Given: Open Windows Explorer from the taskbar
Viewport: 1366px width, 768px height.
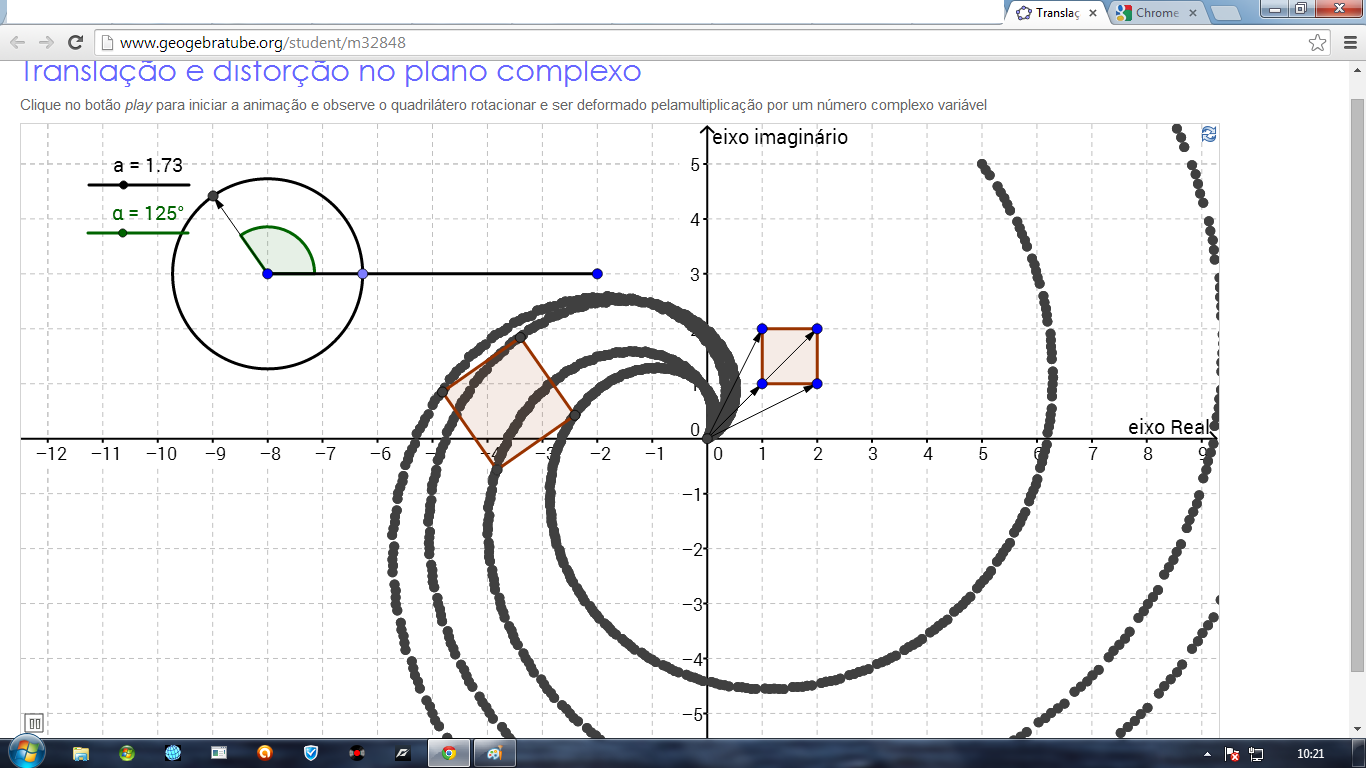Looking at the screenshot, I should click(80, 753).
